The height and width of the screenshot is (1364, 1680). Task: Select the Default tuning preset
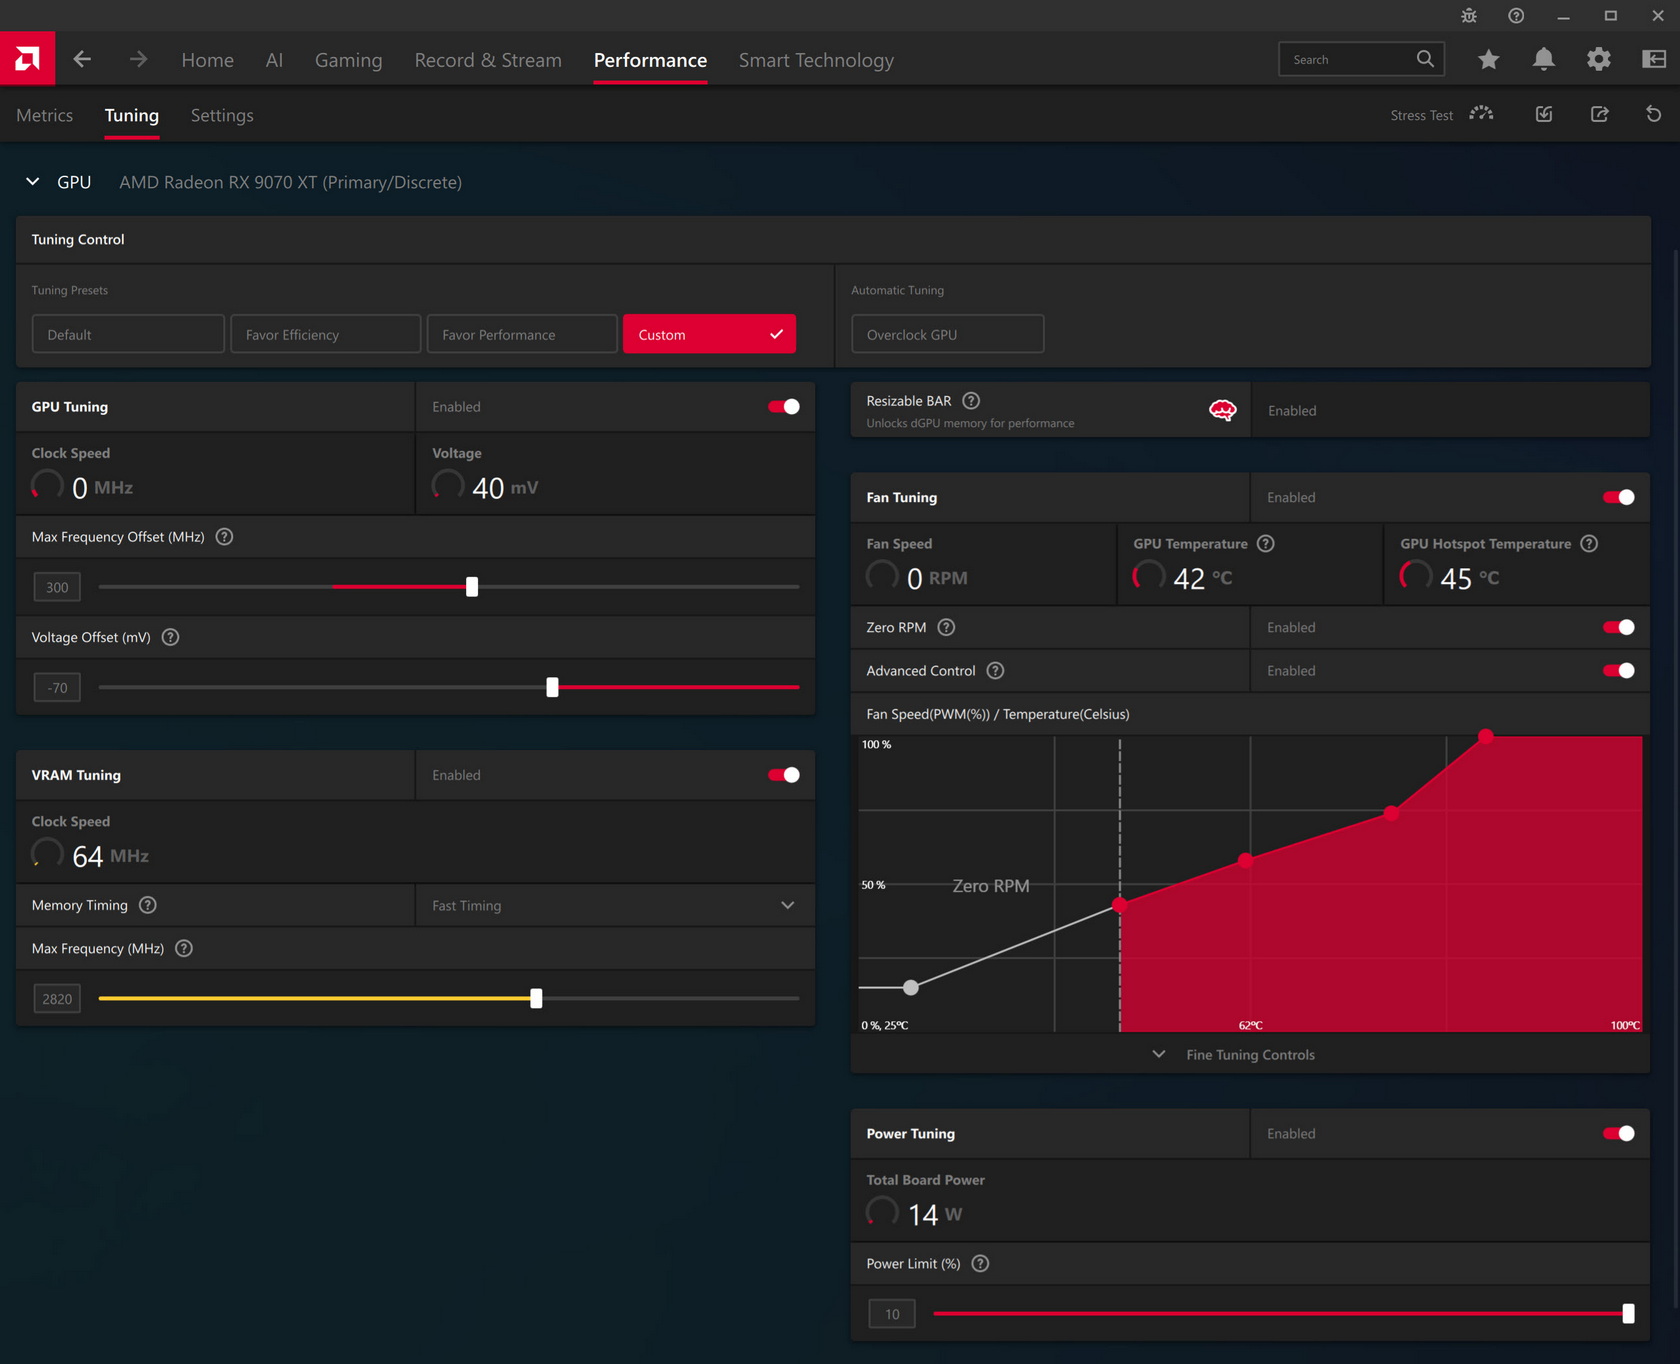[x=128, y=334]
